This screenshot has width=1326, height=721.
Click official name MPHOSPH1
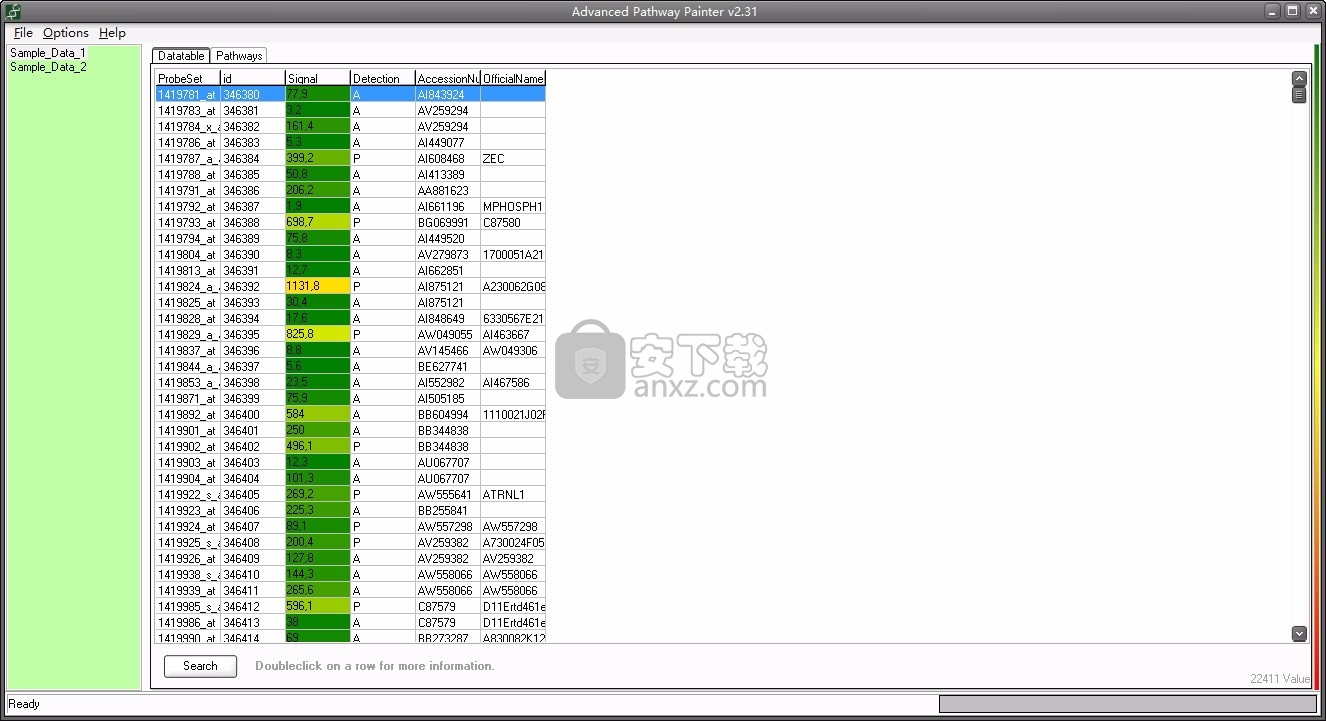(513, 206)
